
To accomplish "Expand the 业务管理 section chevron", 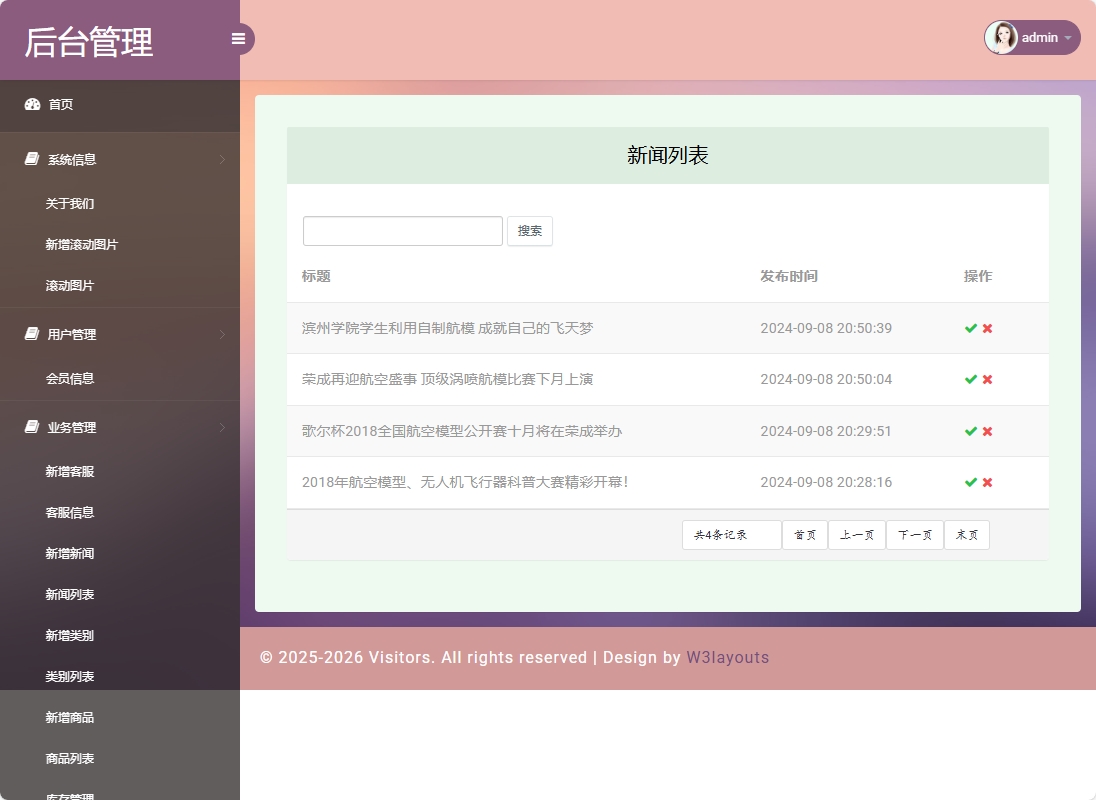I will [222, 427].
